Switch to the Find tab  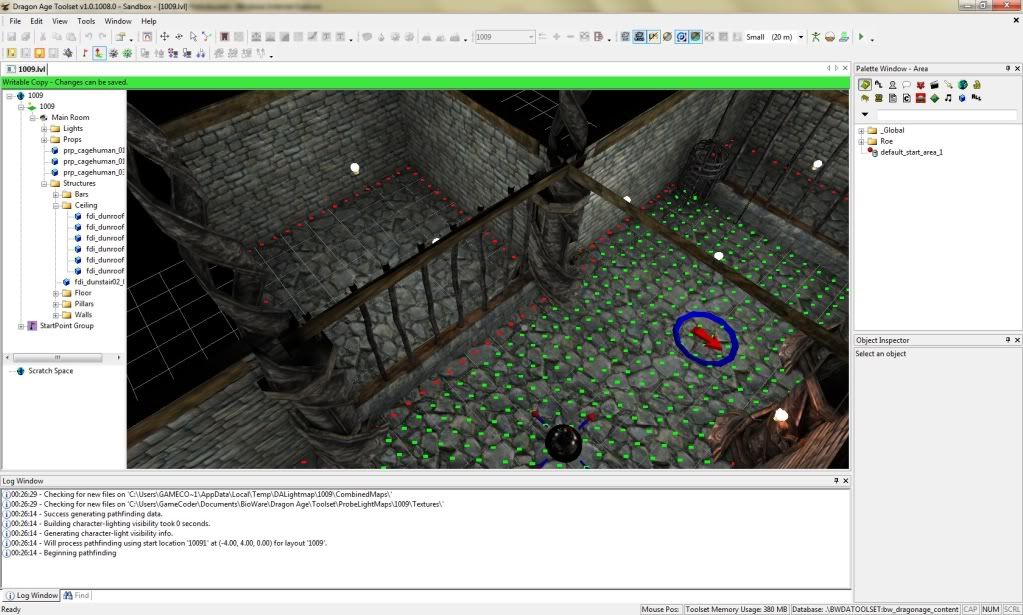(77, 595)
